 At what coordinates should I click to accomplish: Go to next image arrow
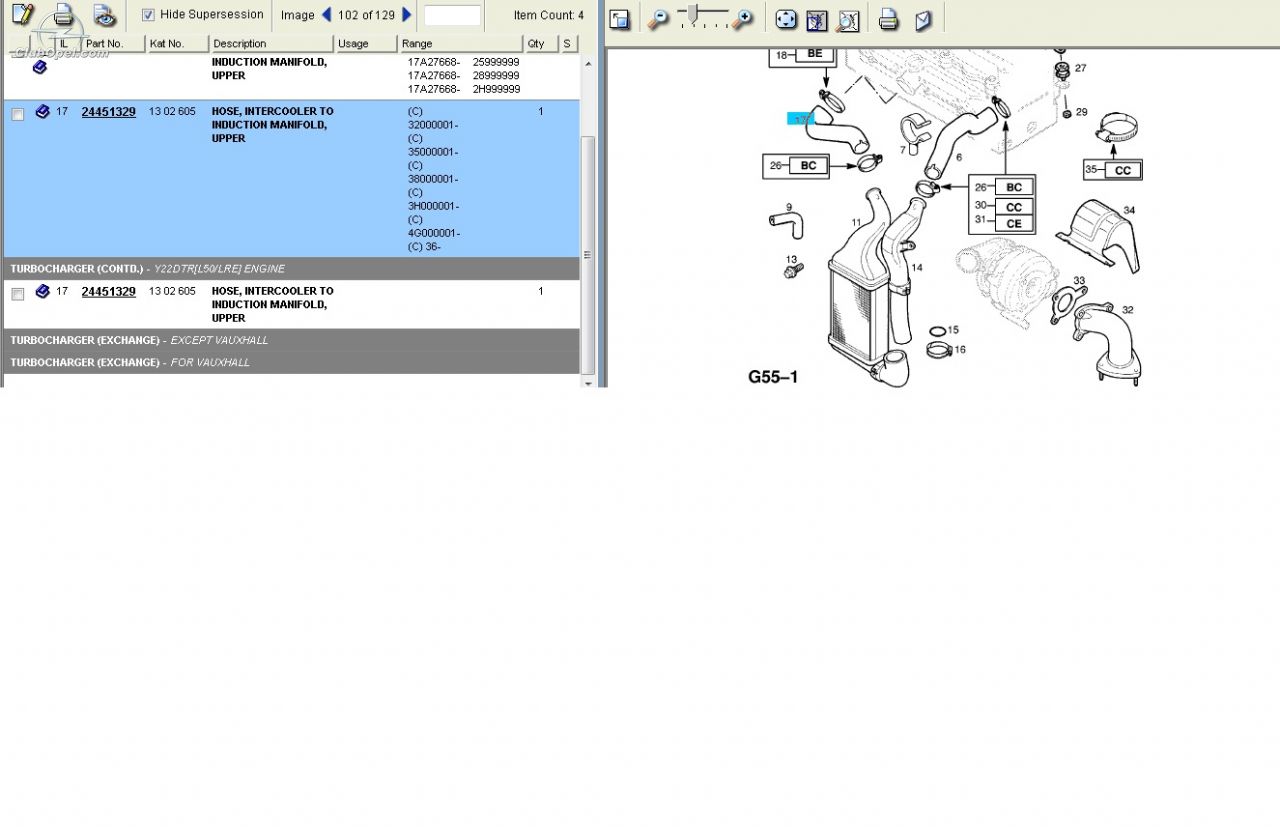coord(406,15)
